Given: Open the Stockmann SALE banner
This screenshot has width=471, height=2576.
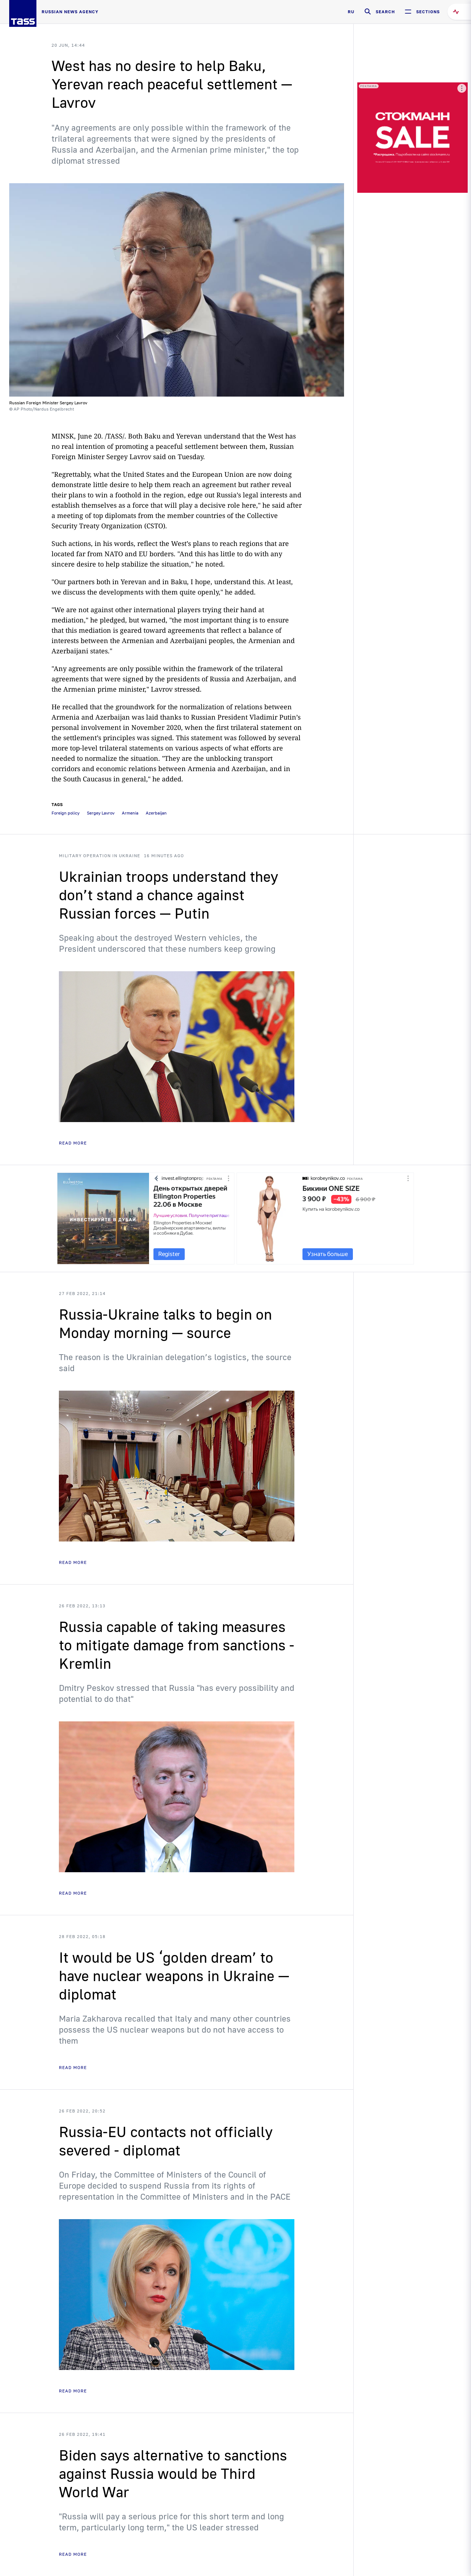Looking at the screenshot, I should (x=412, y=137).
